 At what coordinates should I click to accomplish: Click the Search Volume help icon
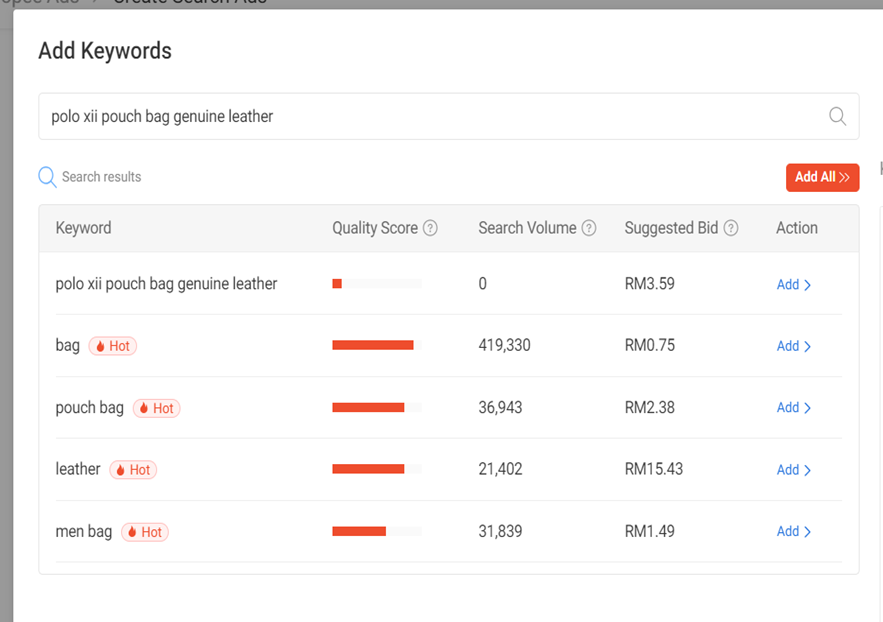(x=589, y=228)
